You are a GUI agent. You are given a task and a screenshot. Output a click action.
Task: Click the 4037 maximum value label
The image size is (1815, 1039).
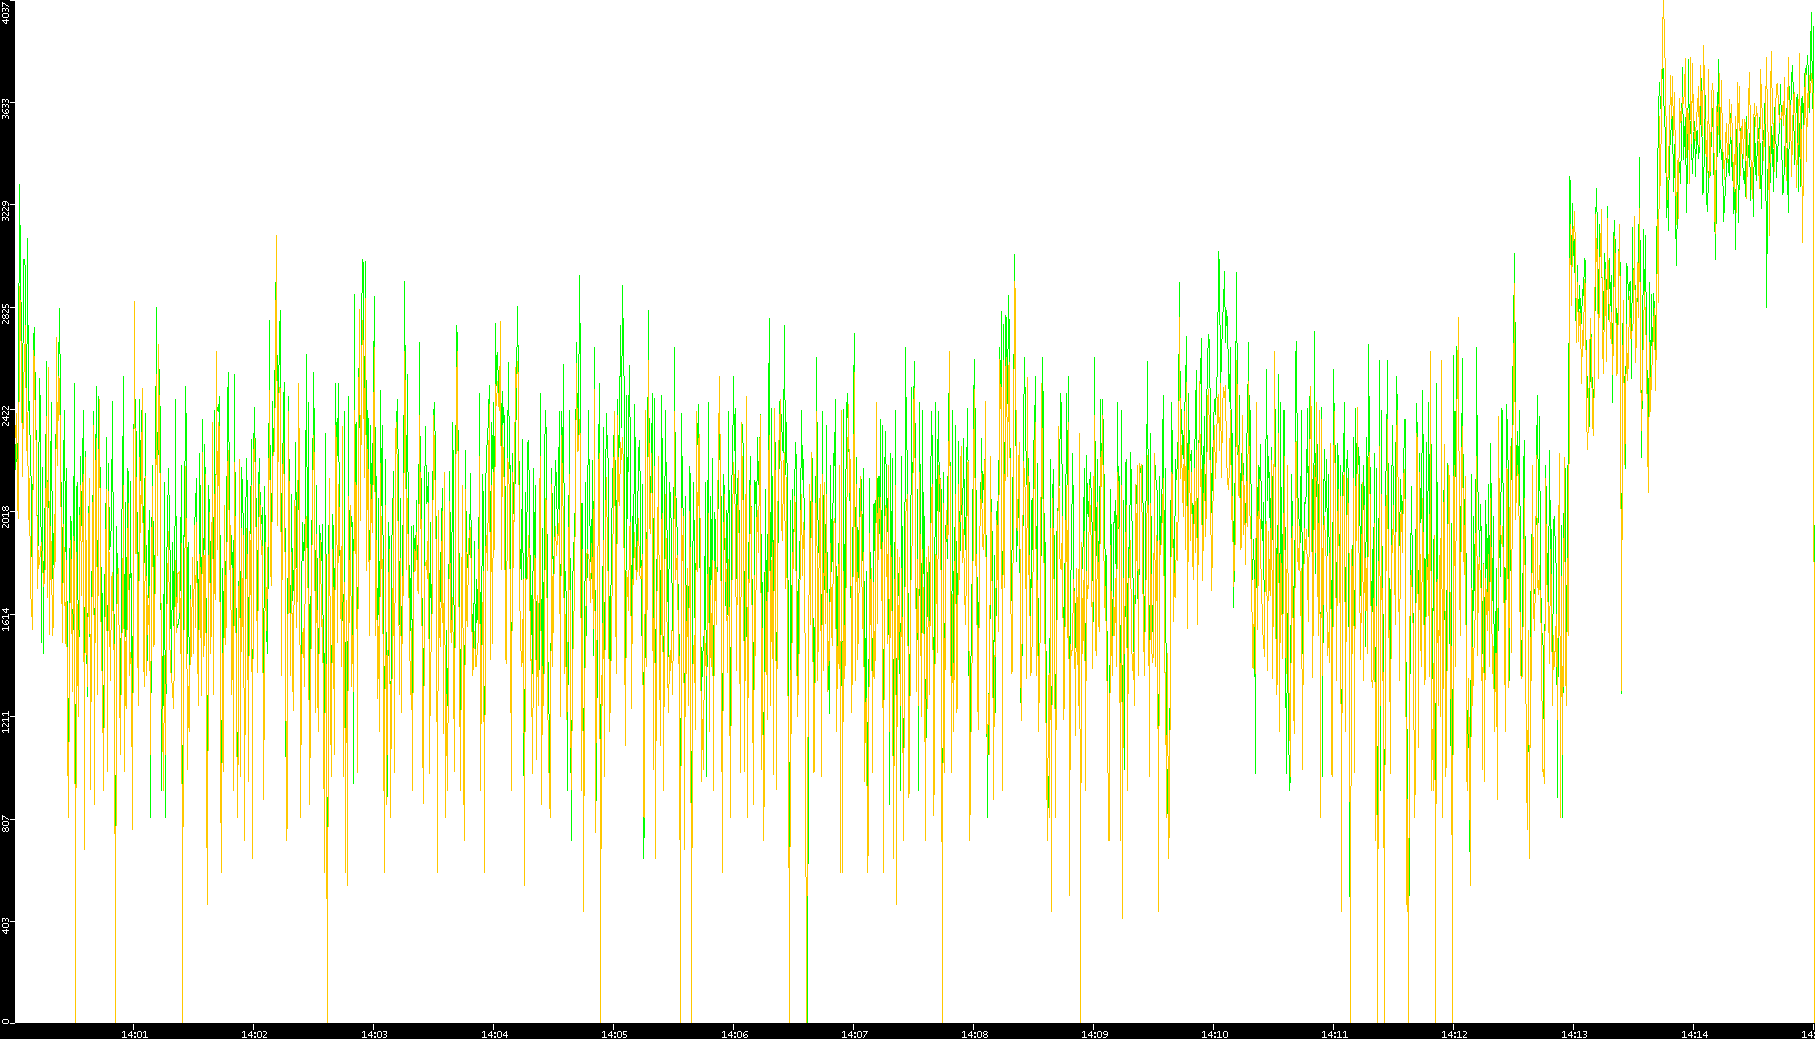click(7, 12)
